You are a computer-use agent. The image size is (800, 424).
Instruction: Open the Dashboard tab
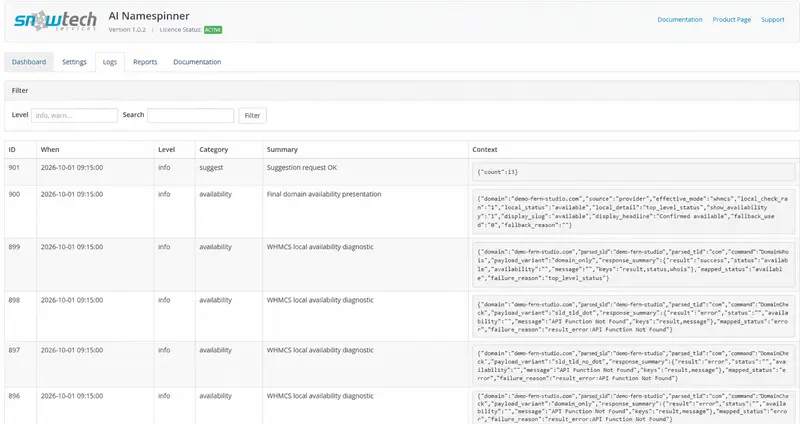(x=29, y=62)
